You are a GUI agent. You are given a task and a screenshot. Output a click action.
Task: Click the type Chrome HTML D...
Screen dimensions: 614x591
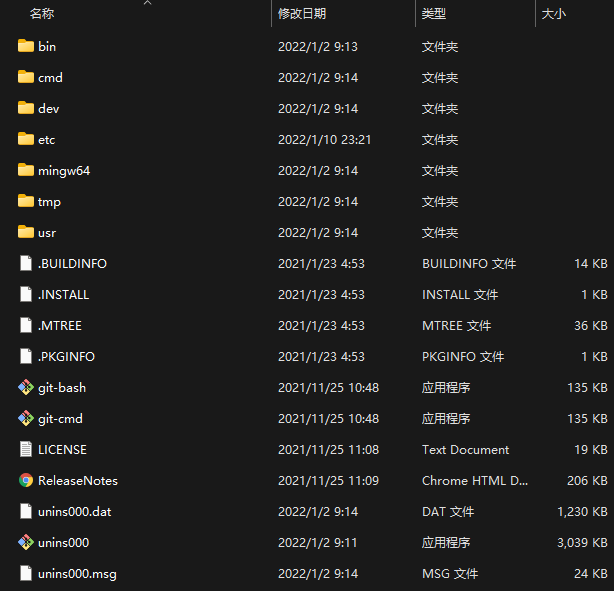(475, 480)
